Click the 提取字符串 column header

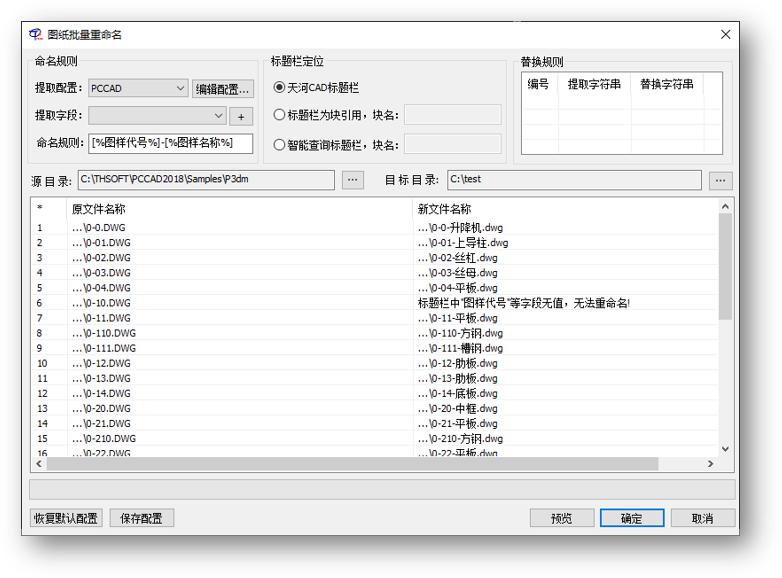click(594, 84)
